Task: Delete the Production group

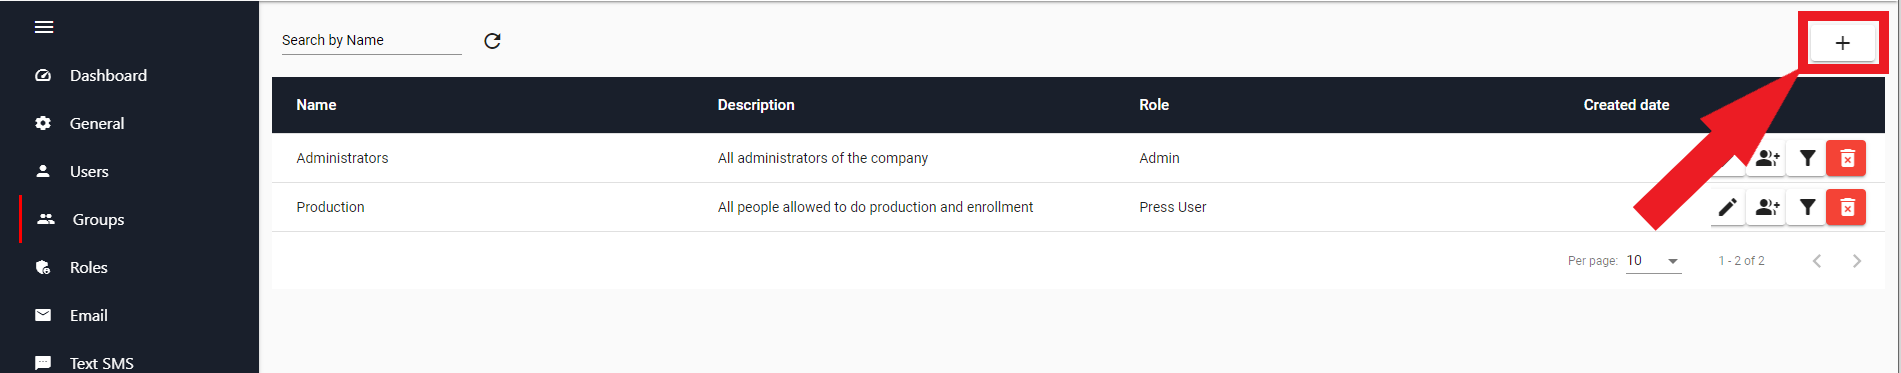Action: click(x=1847, y=207)
